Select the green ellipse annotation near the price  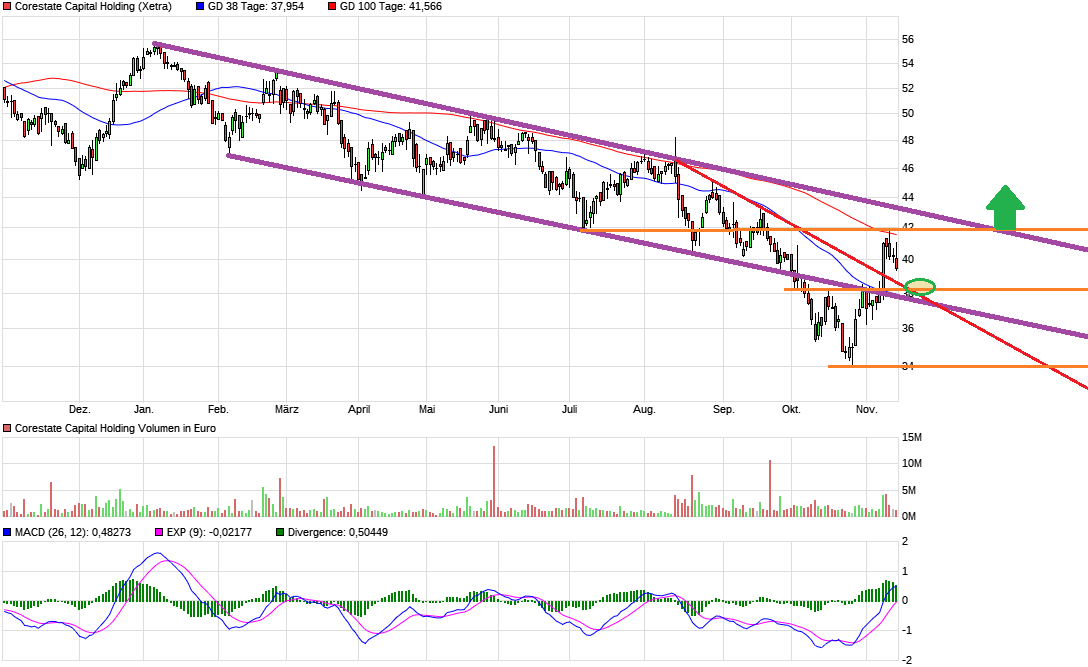point(920,287)
